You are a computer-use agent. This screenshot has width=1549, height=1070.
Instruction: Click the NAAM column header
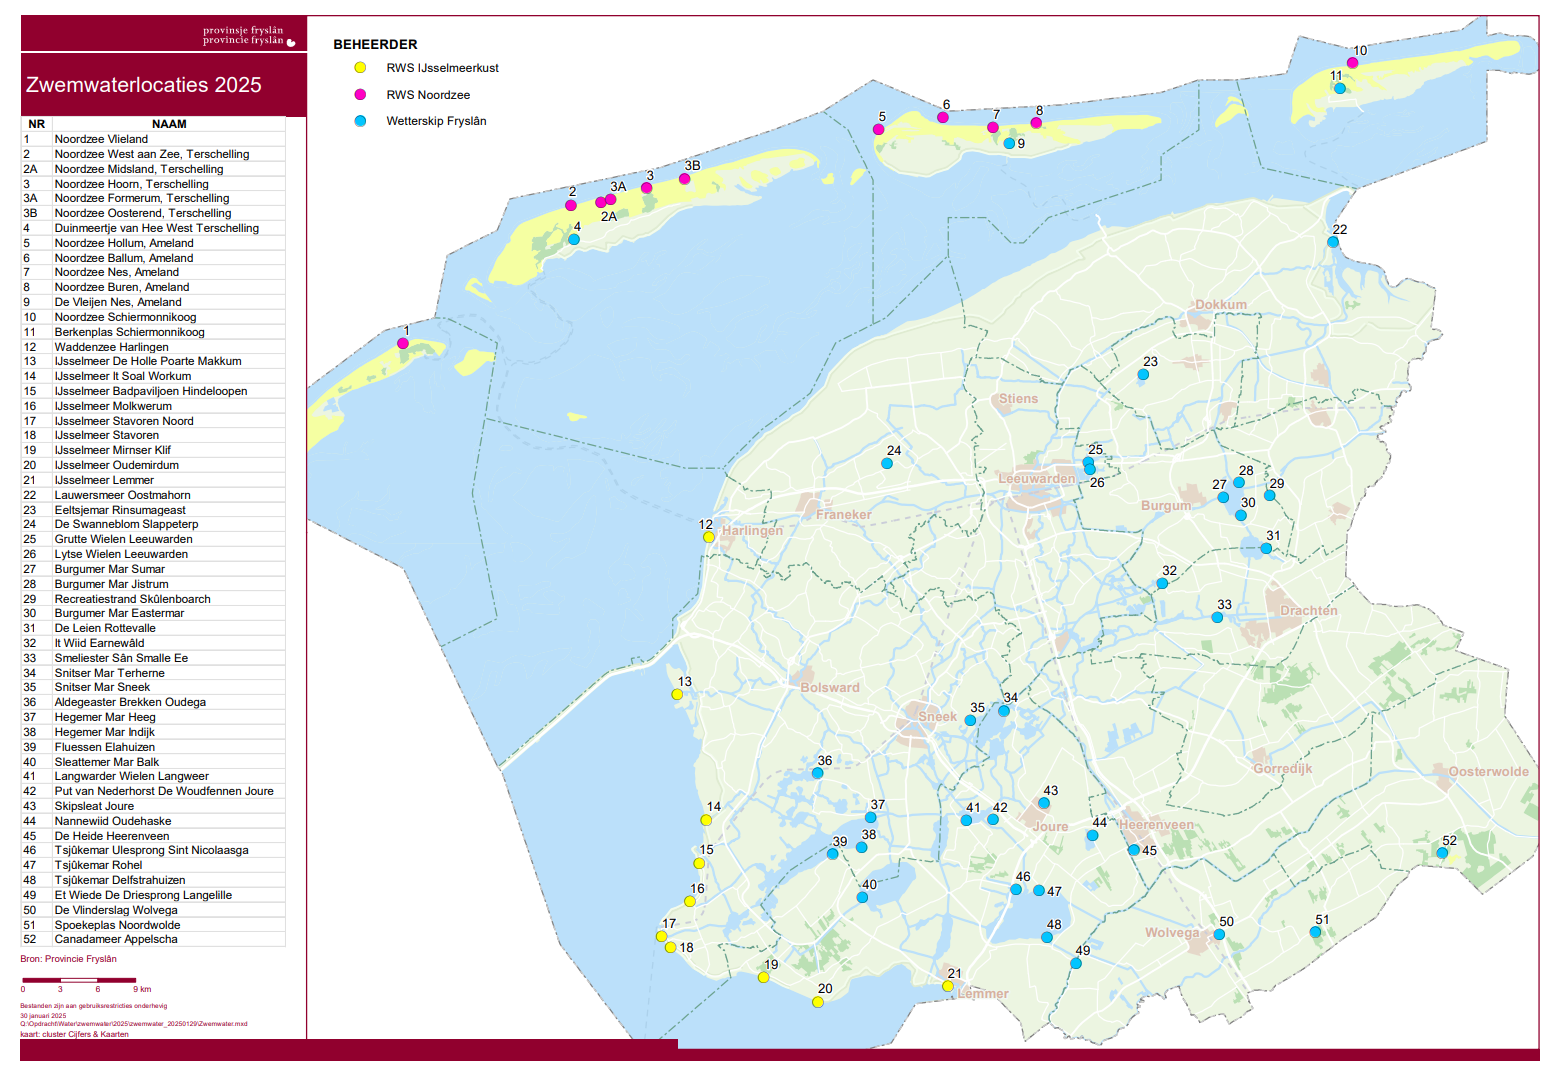169,124
